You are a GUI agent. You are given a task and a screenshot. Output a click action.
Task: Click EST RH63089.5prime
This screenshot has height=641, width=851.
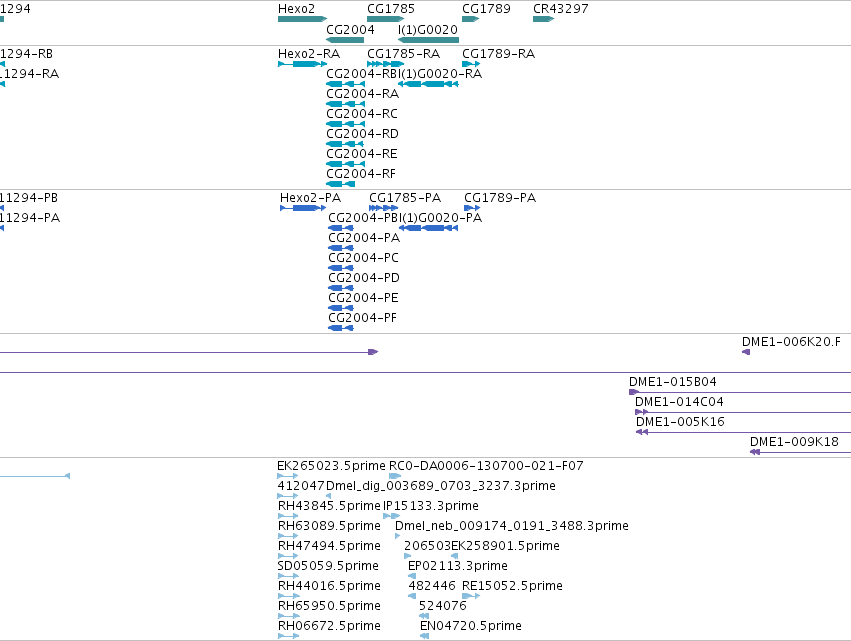coord(329,526)
